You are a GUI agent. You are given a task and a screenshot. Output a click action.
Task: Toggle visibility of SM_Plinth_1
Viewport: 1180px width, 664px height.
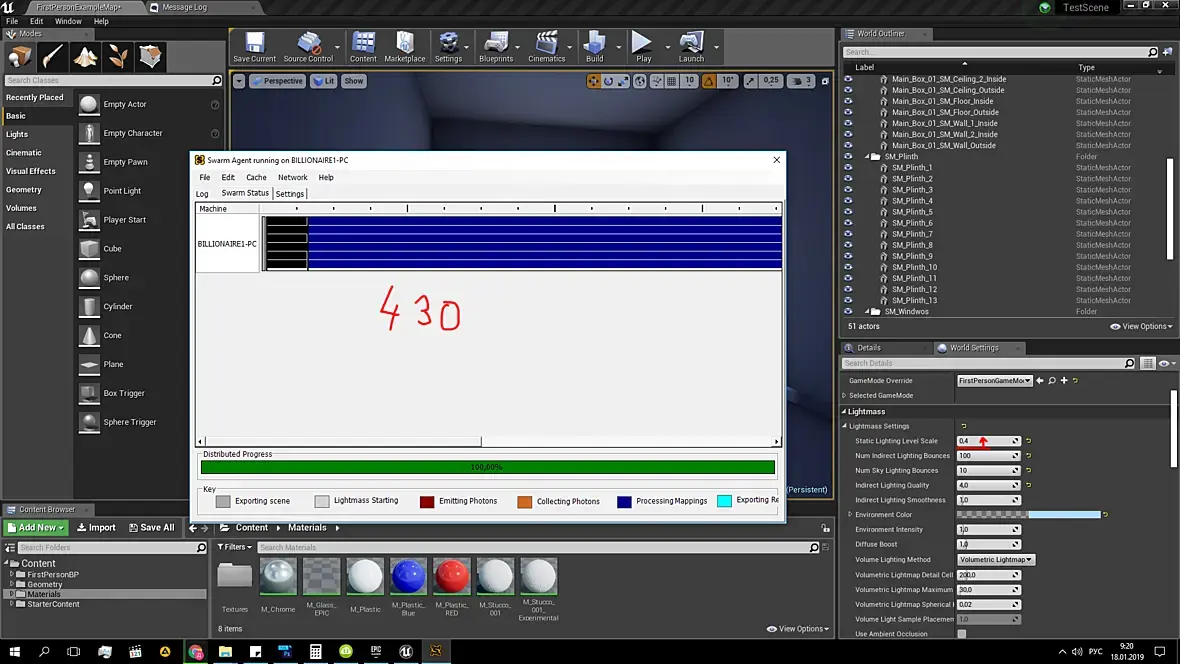(848, 168)
